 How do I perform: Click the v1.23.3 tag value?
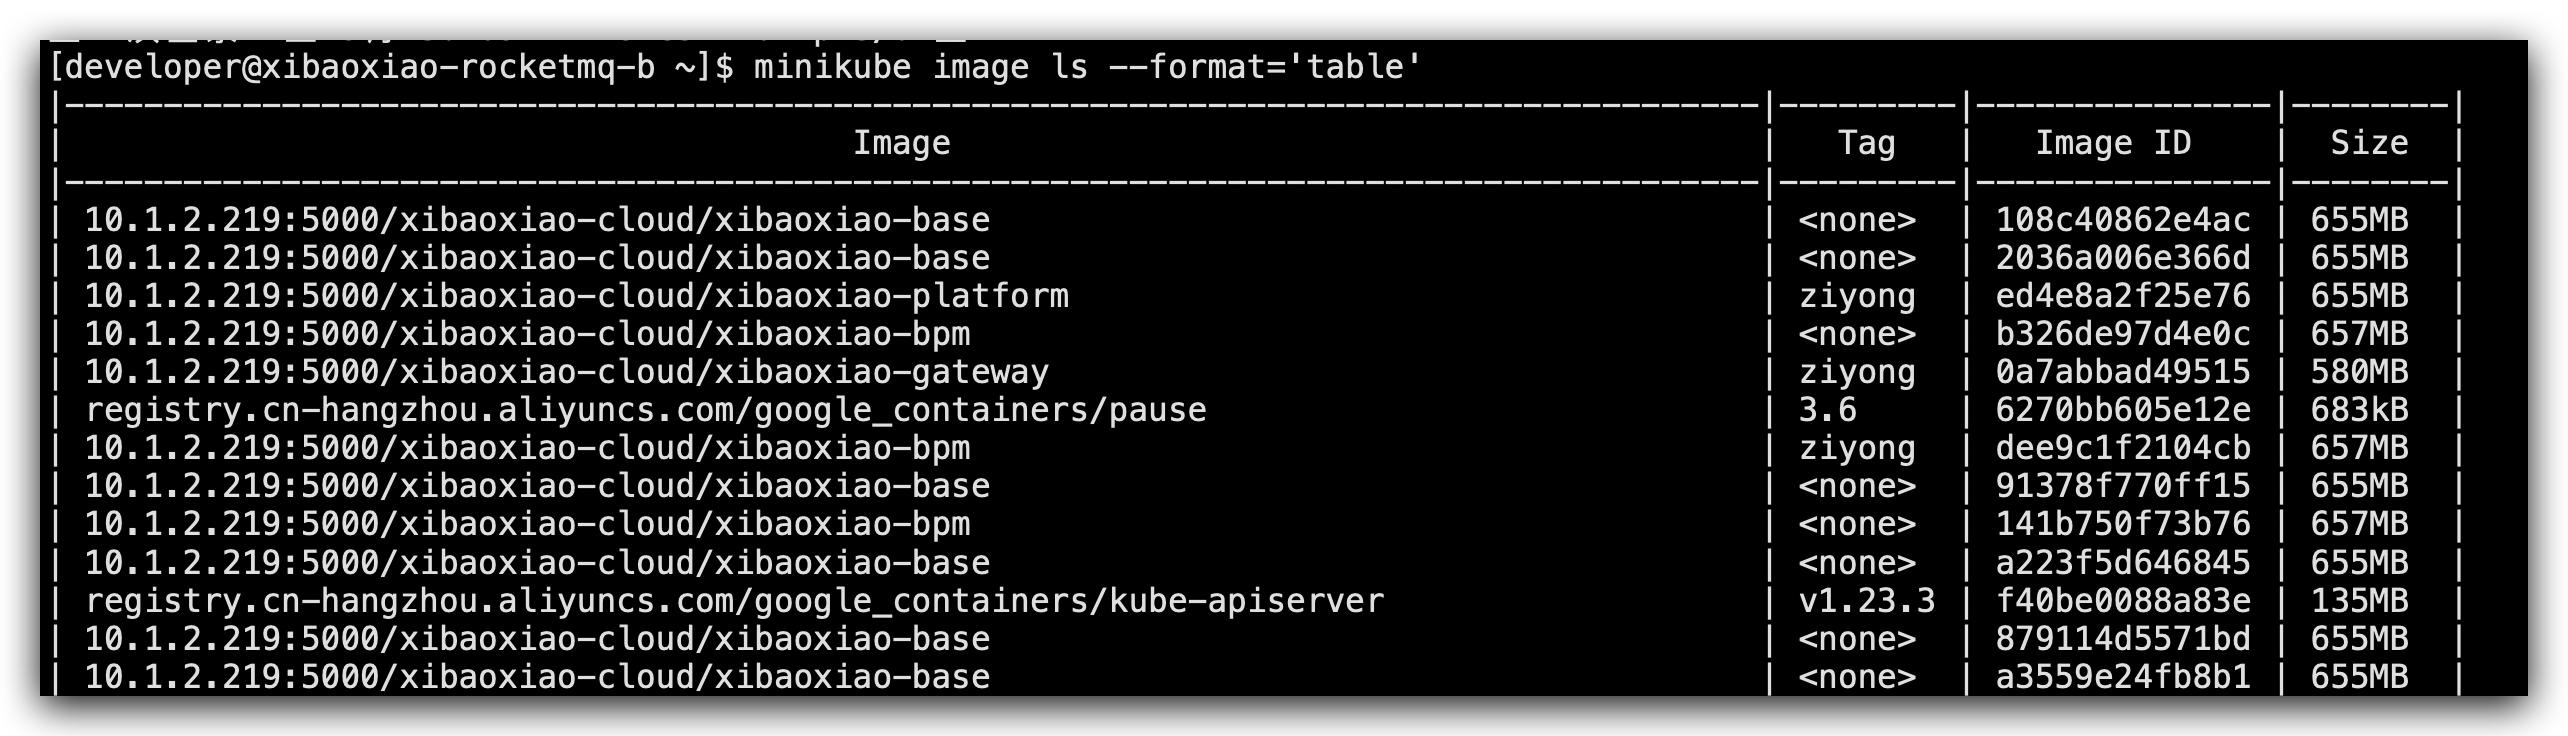click(1866, 601)
